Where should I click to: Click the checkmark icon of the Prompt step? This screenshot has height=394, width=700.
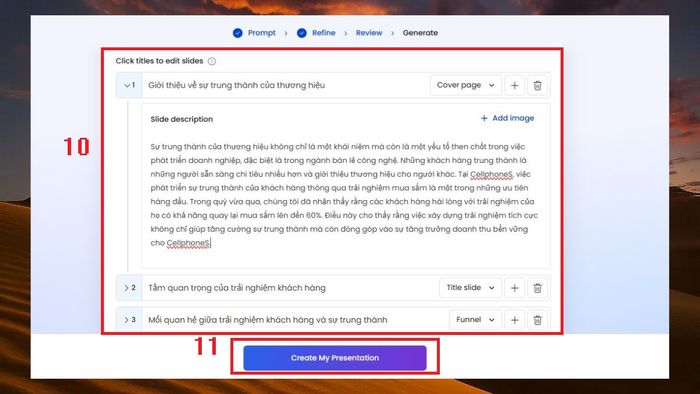[238, 33]
